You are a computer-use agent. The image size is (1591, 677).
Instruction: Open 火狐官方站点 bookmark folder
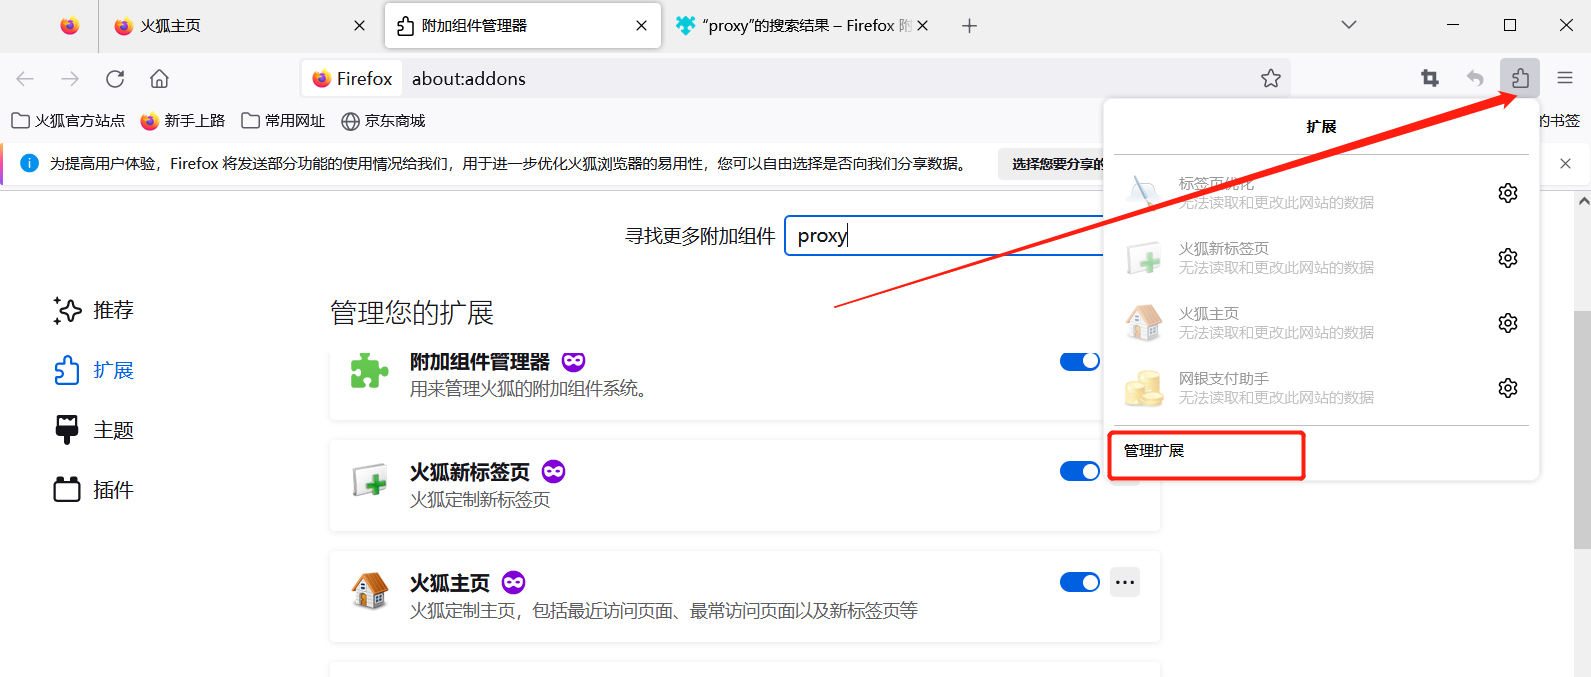68,121
